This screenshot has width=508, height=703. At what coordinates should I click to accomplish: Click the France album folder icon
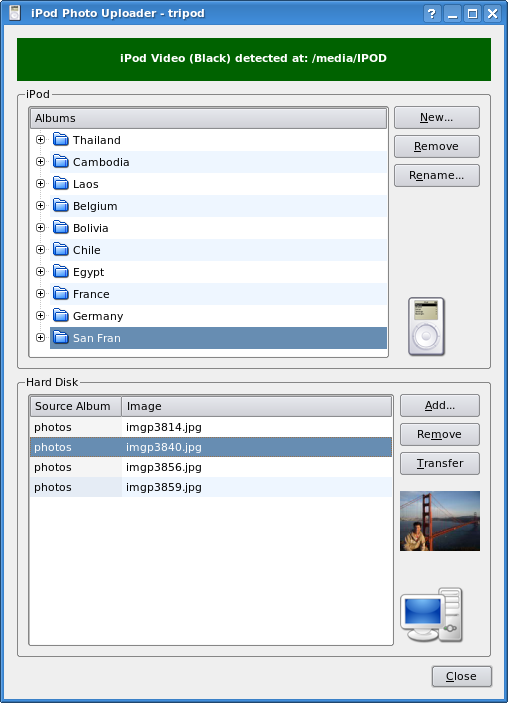coord(61,294)
